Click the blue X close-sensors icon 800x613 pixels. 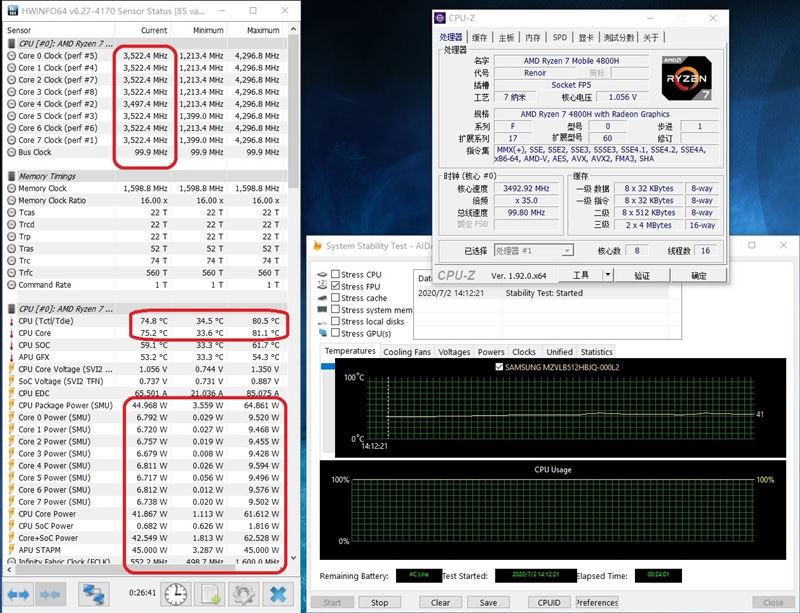pyautogui.click(x=278, y=594)
